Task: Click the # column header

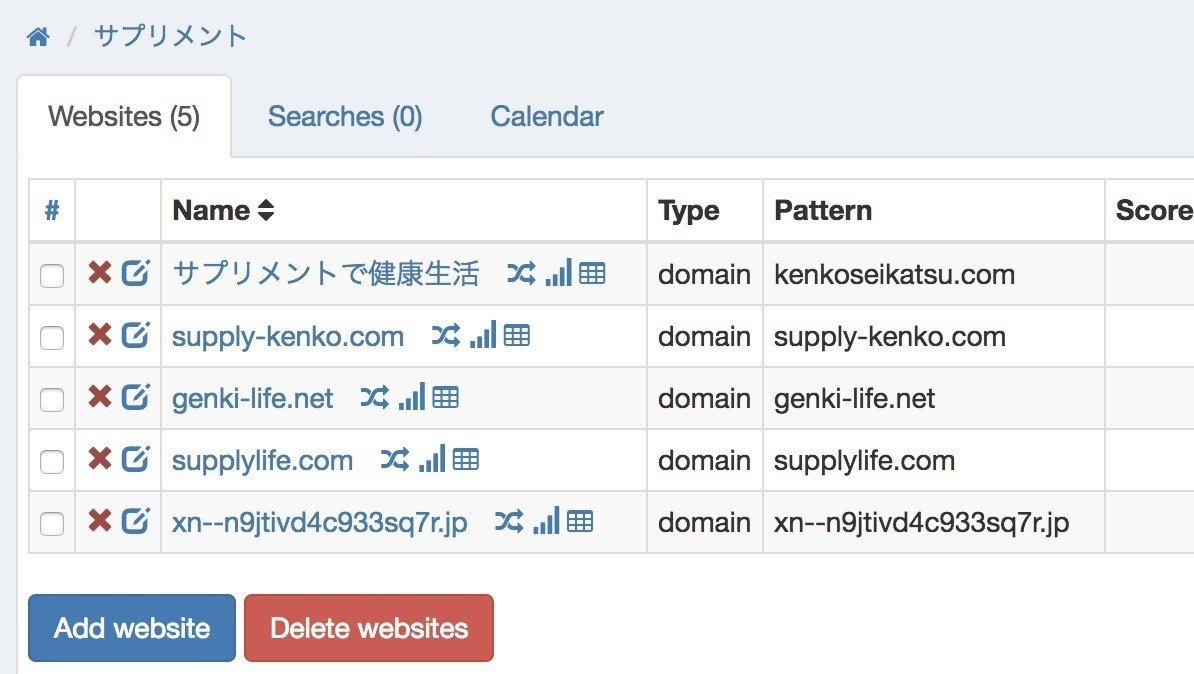Action: pyautogui.click(x=52, y=211)
